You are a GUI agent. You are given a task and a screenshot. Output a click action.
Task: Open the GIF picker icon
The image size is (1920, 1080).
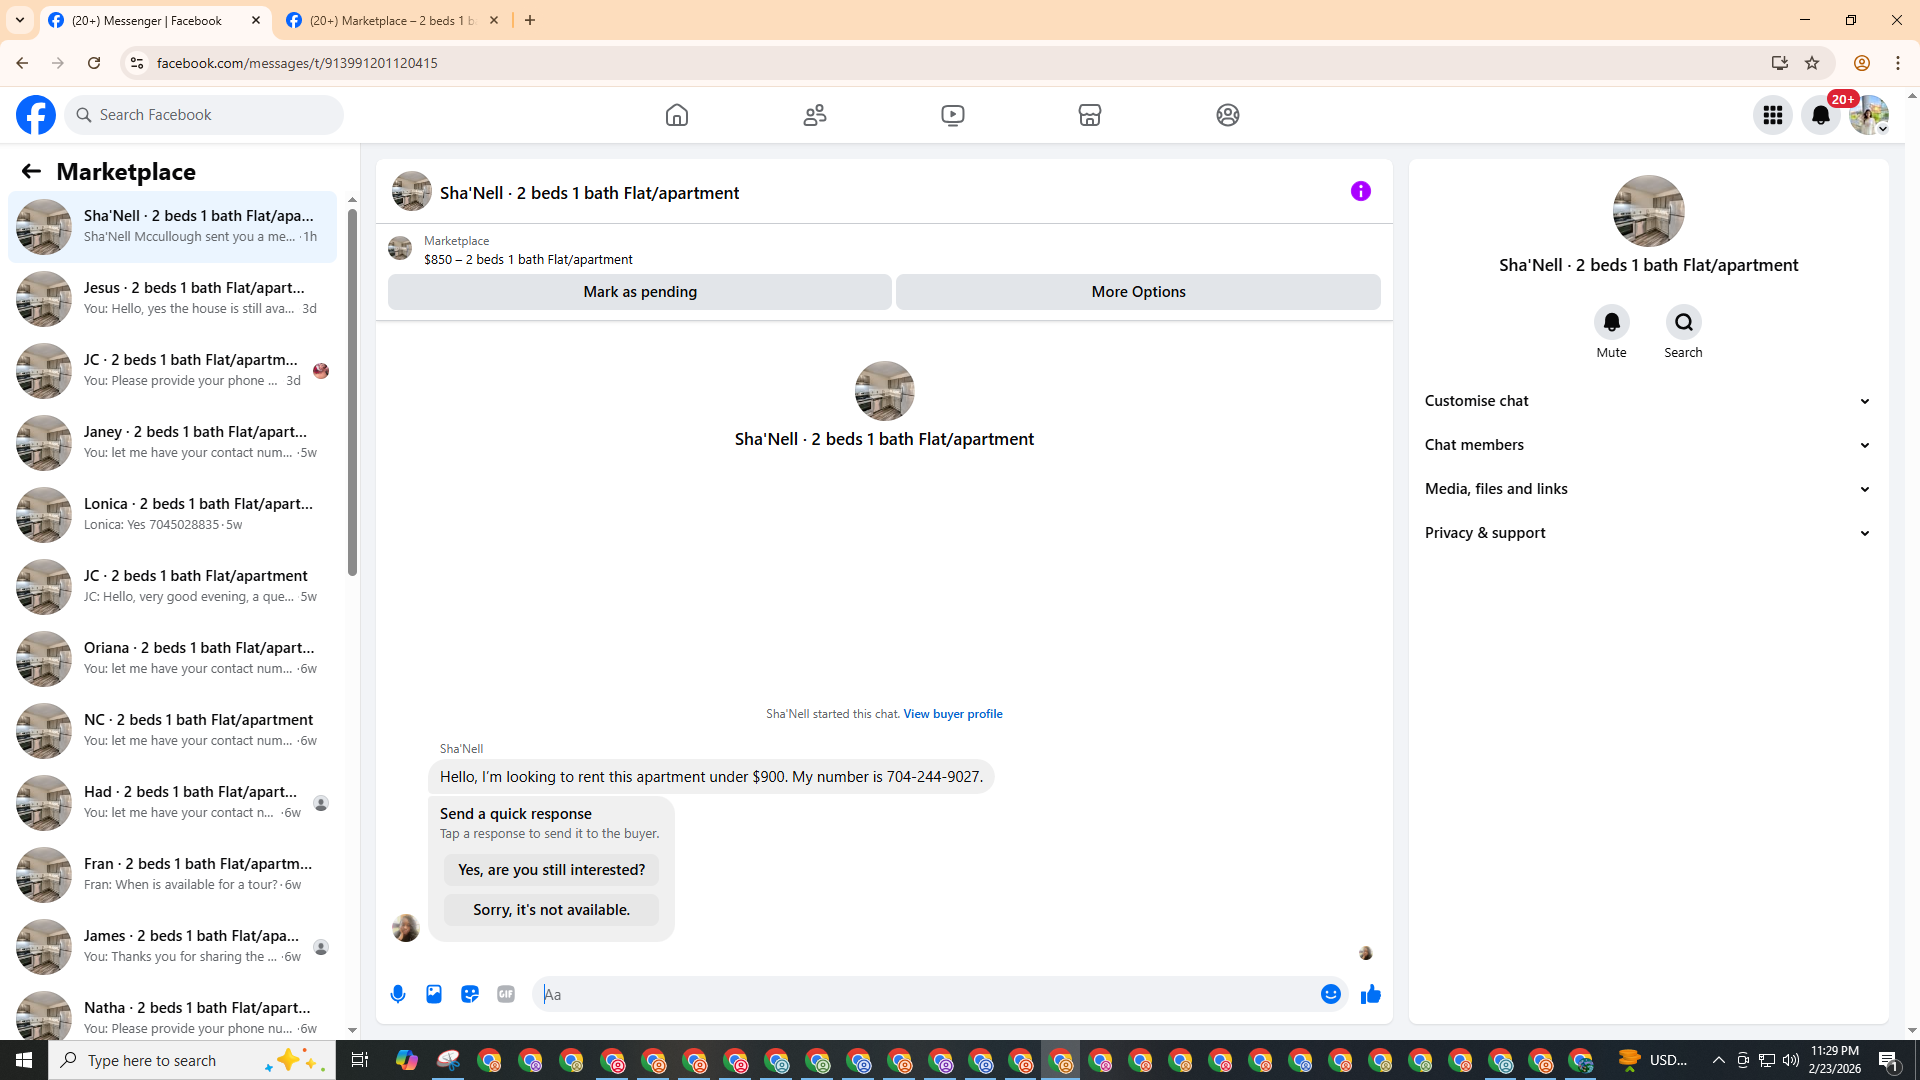(506, 994)
